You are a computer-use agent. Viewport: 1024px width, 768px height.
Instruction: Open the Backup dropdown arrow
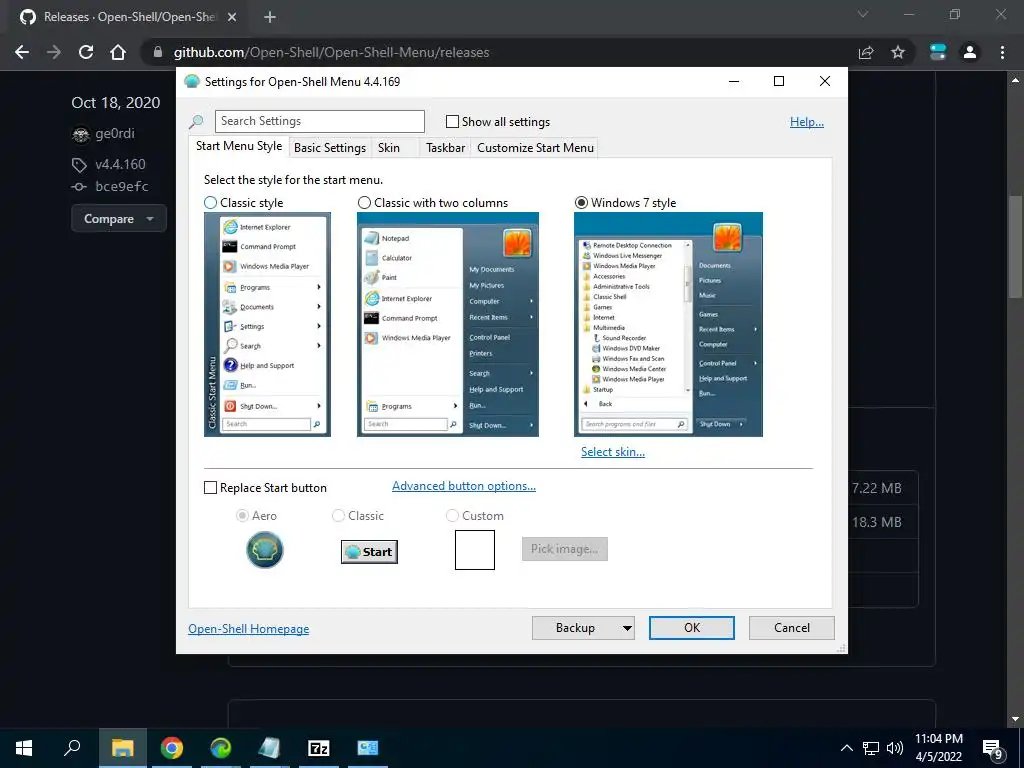coord(627,628)
